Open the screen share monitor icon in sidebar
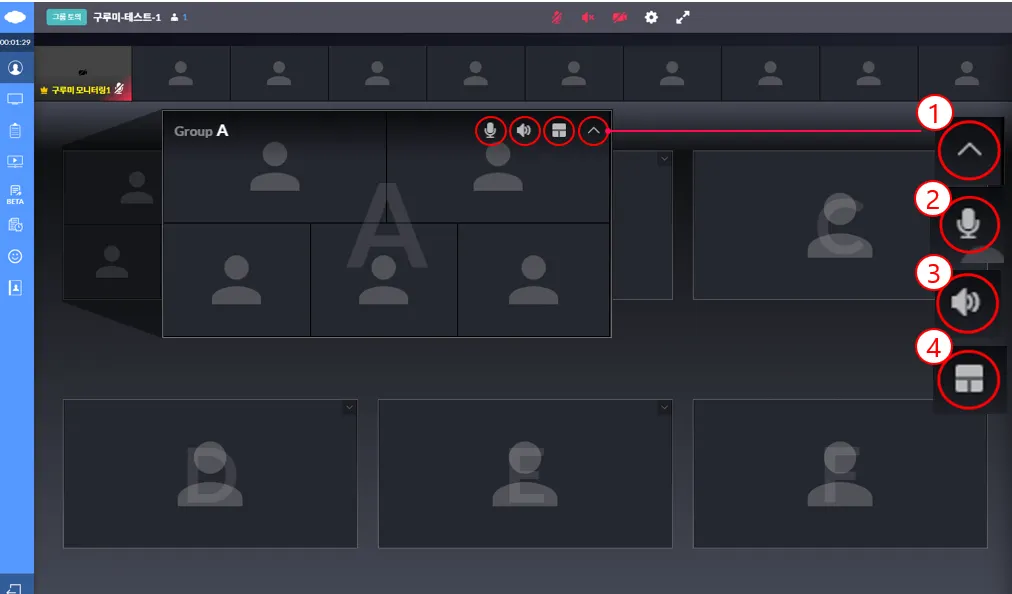Viewport: 1012px width, 594px height. tap(15, 99)
